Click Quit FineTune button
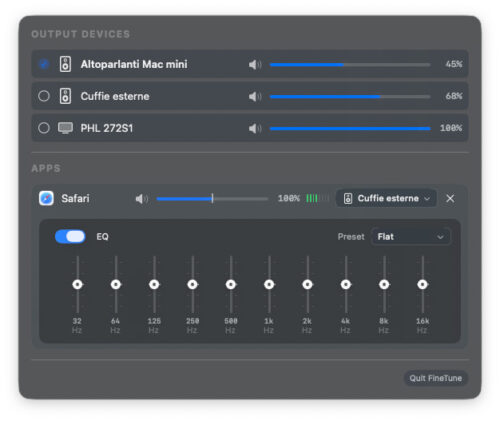Screen dimensions: 500x421 (x=436, y=378)
